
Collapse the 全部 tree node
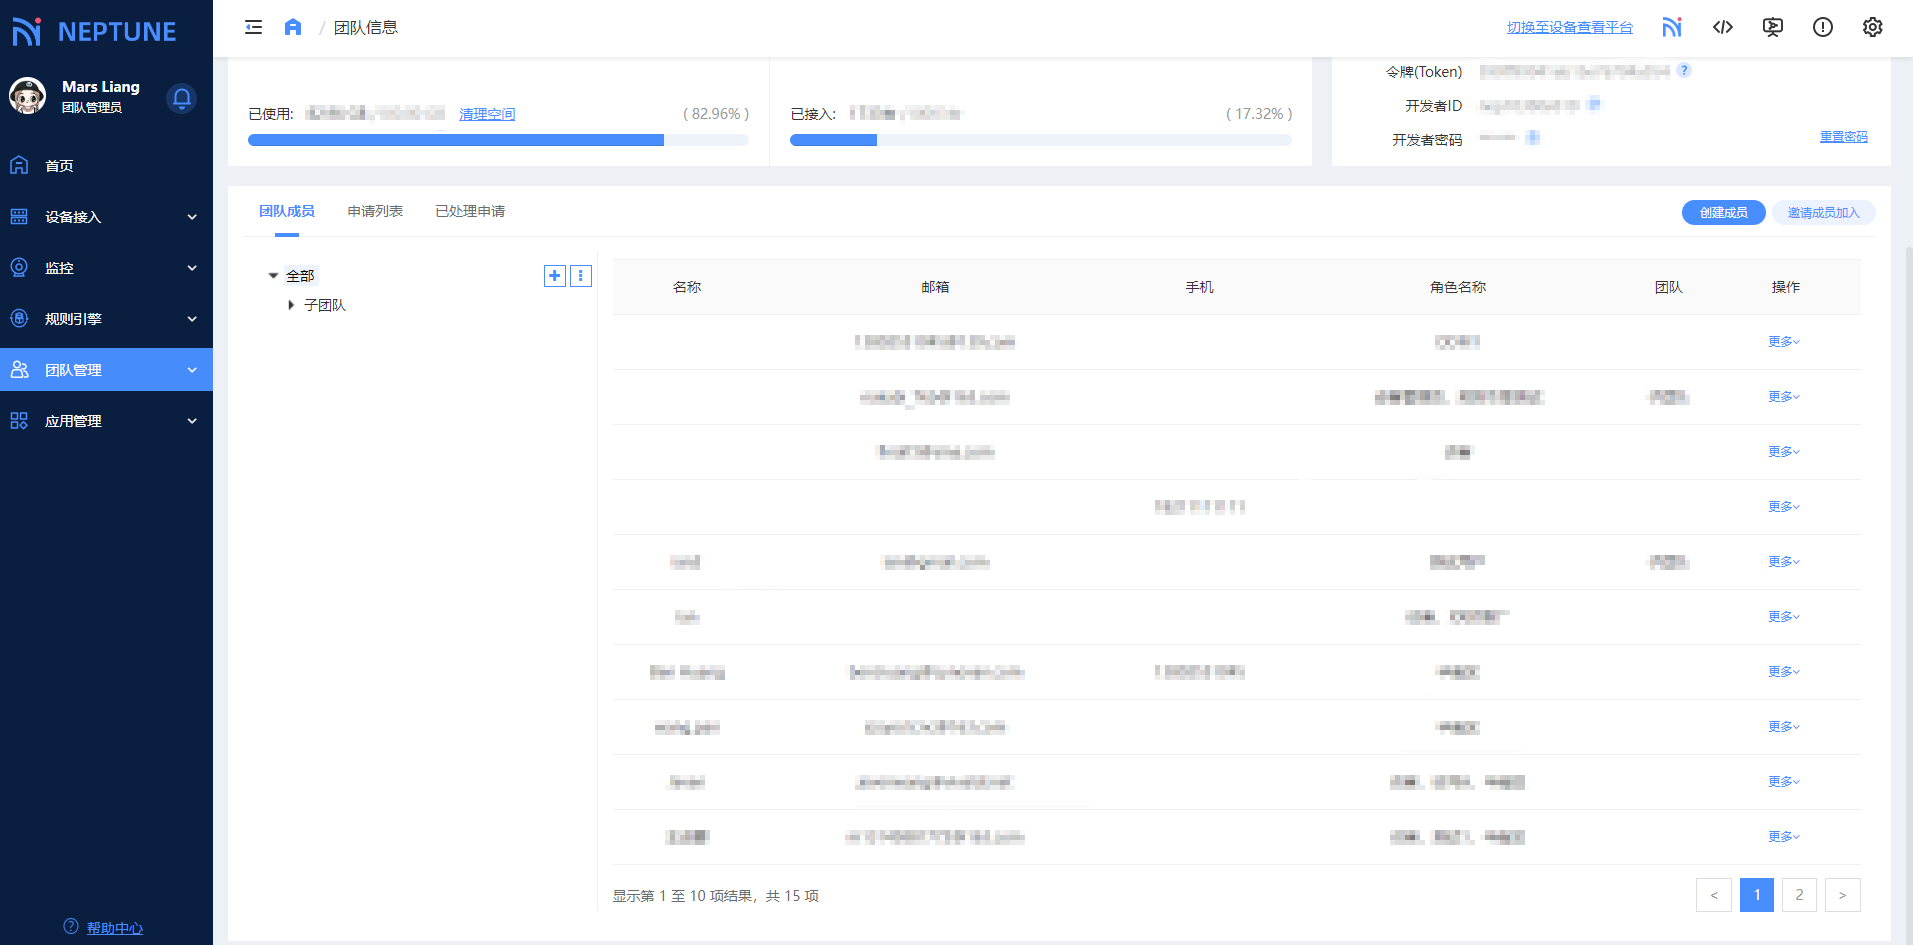273,276
